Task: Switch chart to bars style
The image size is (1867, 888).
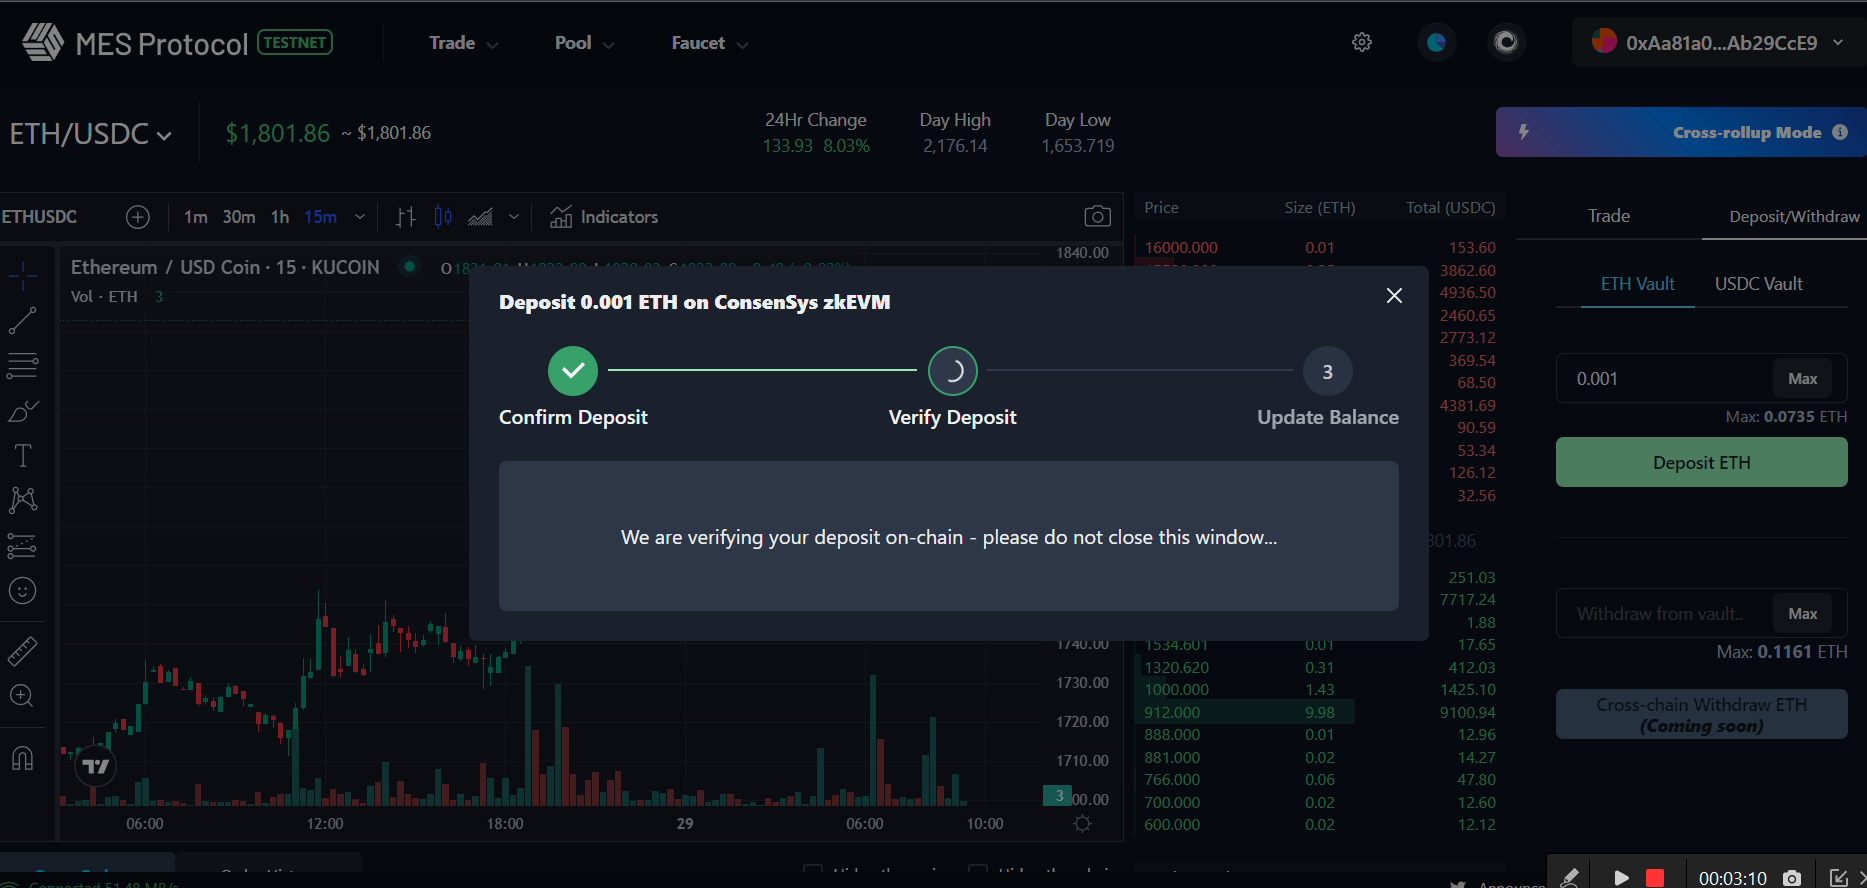Action: (x=405, y=217)
